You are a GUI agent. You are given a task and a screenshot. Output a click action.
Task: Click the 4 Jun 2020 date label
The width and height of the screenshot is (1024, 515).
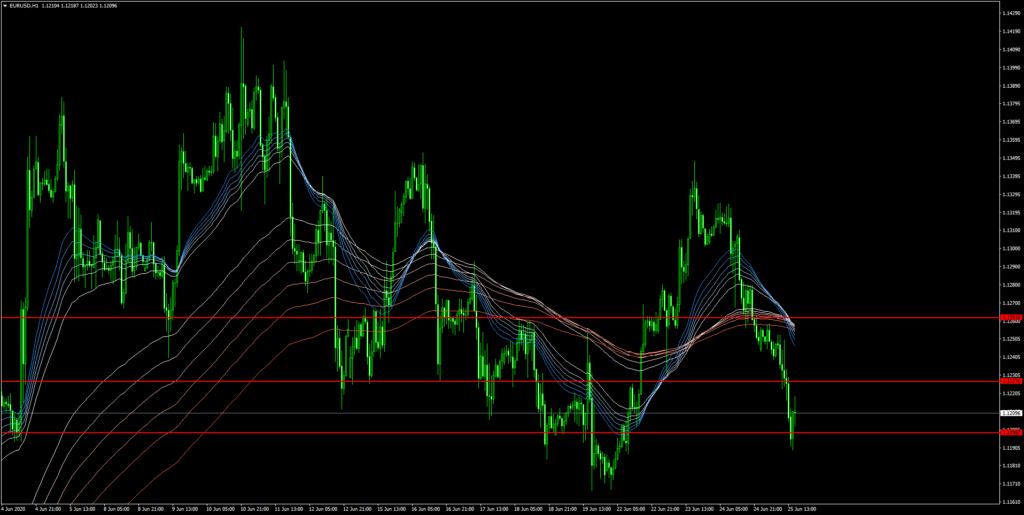point(14,508)
